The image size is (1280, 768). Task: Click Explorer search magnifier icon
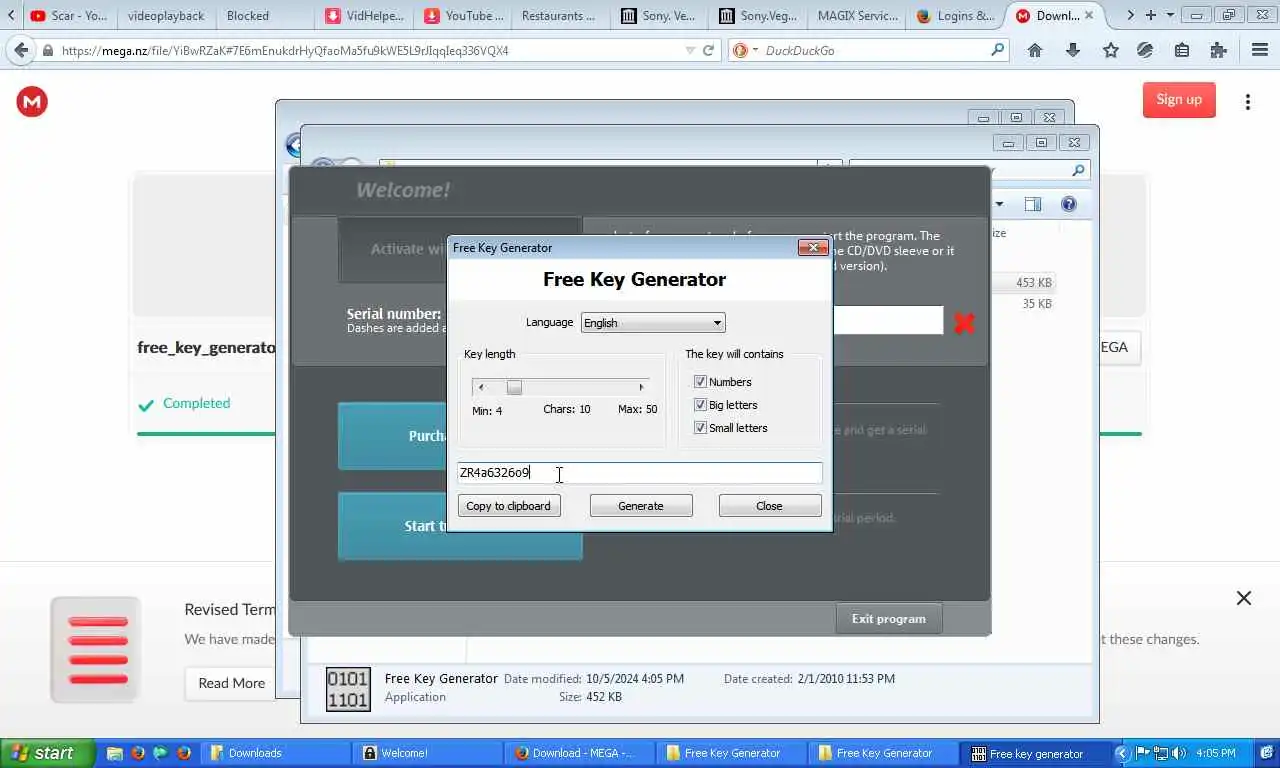1078,170
